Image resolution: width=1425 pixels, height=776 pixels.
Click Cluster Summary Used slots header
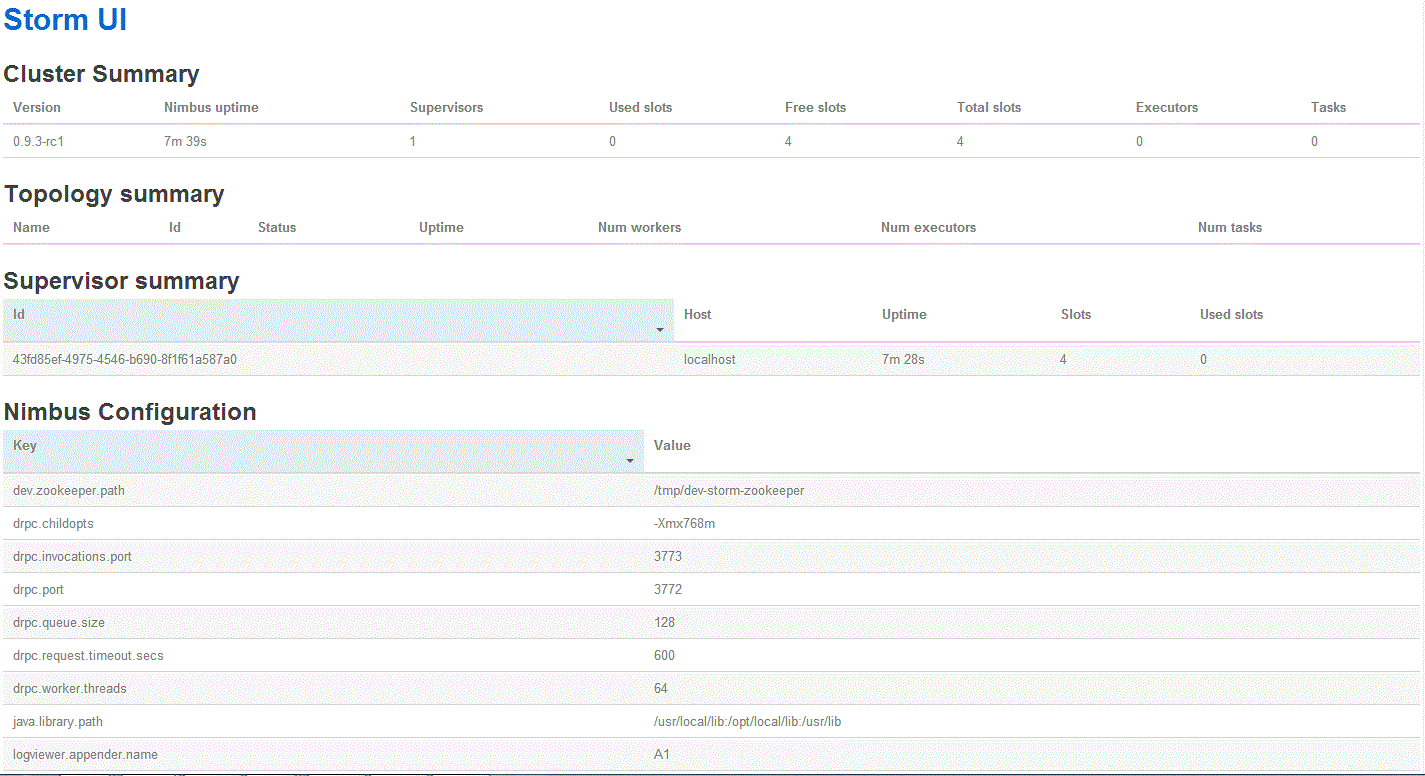point(640,107)
